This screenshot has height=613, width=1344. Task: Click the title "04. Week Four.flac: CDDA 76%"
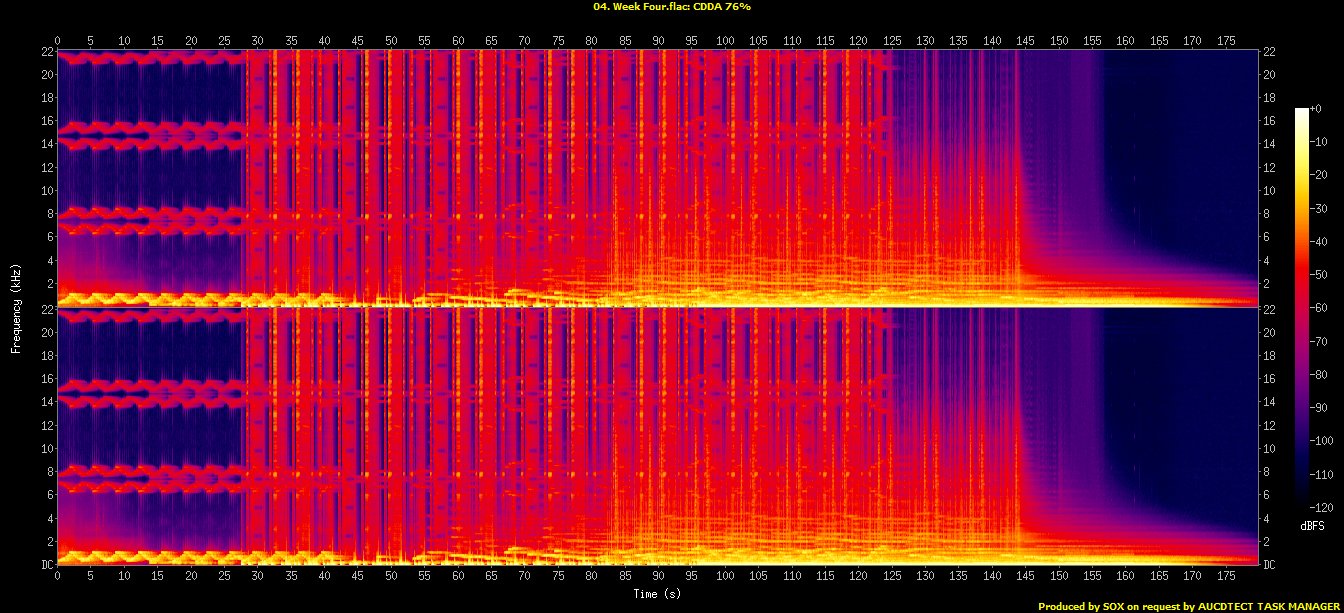point(671,6)
